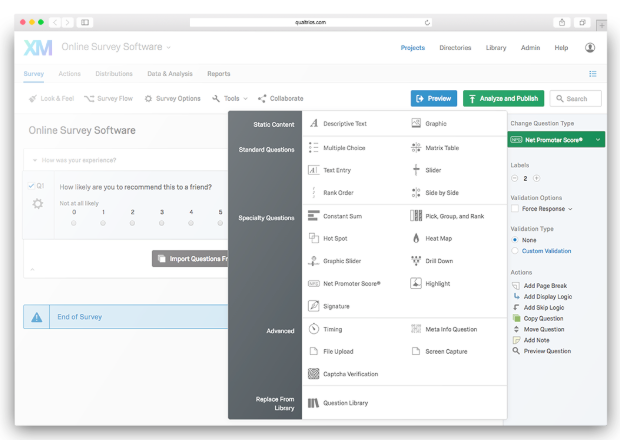The width and height of the screenshot is (620, 440).
Task: Enable the Force Response checkbox
Action: pyautogui.click(x=515, y=209)
